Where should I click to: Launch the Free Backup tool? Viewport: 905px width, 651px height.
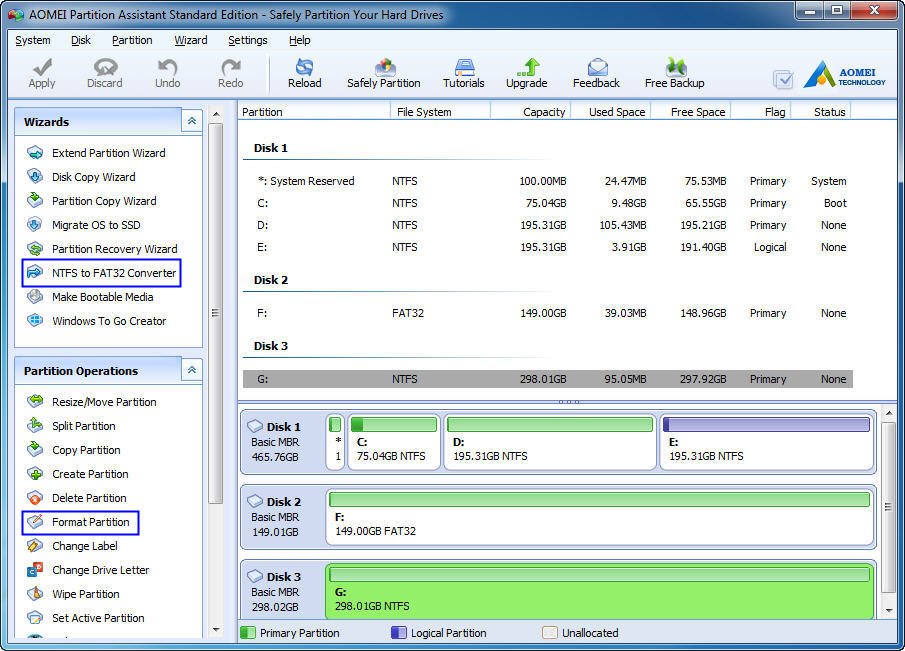click(674, 73)
